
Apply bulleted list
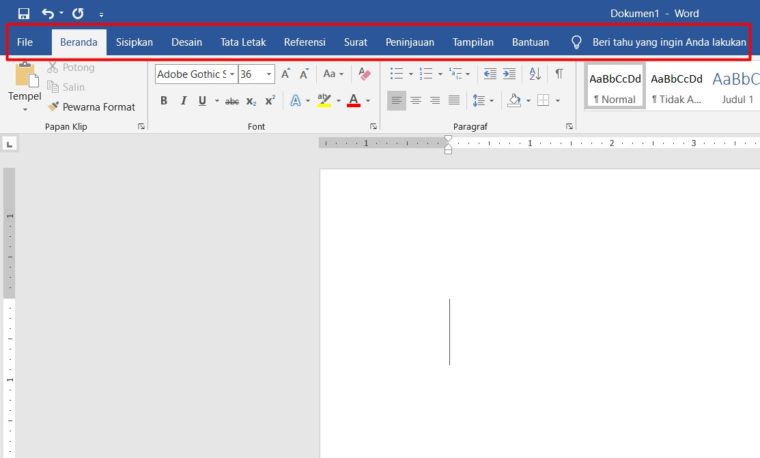pos(396,74)
